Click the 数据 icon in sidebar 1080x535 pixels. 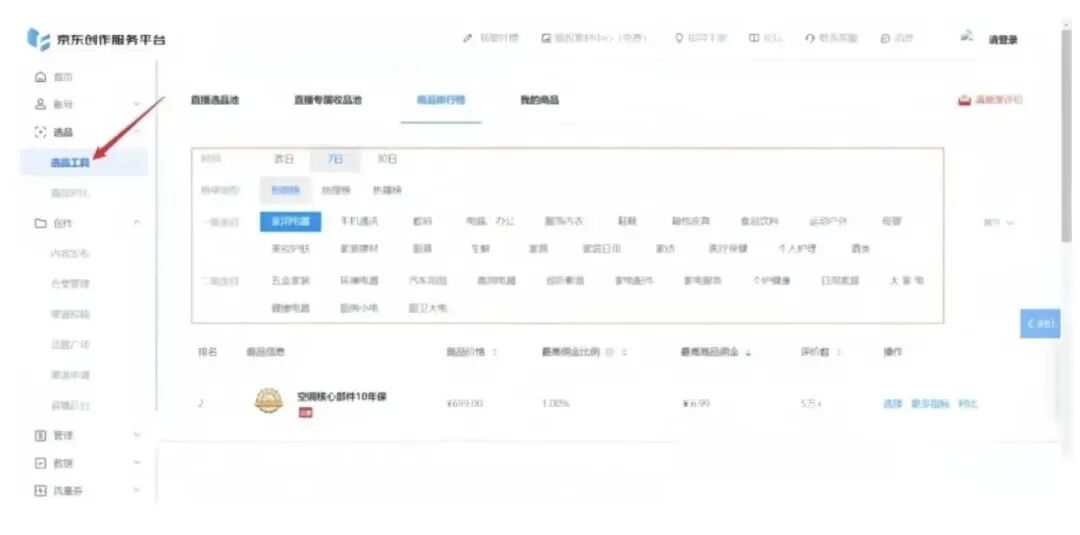point(40,463)
